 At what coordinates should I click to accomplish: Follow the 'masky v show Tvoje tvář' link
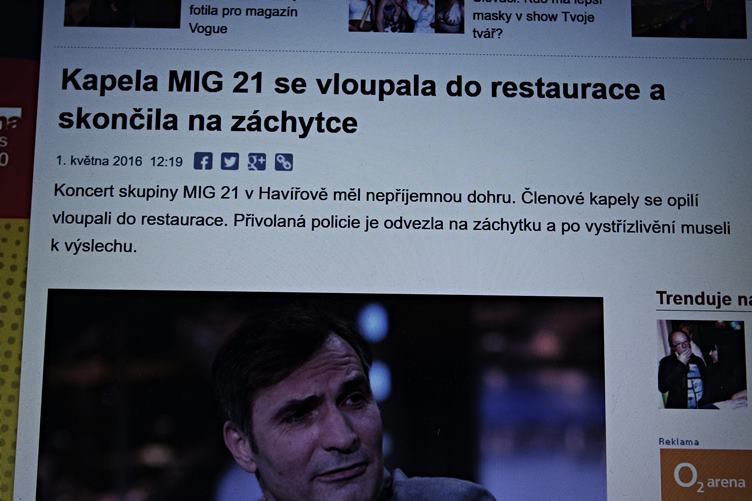point(533,22)
